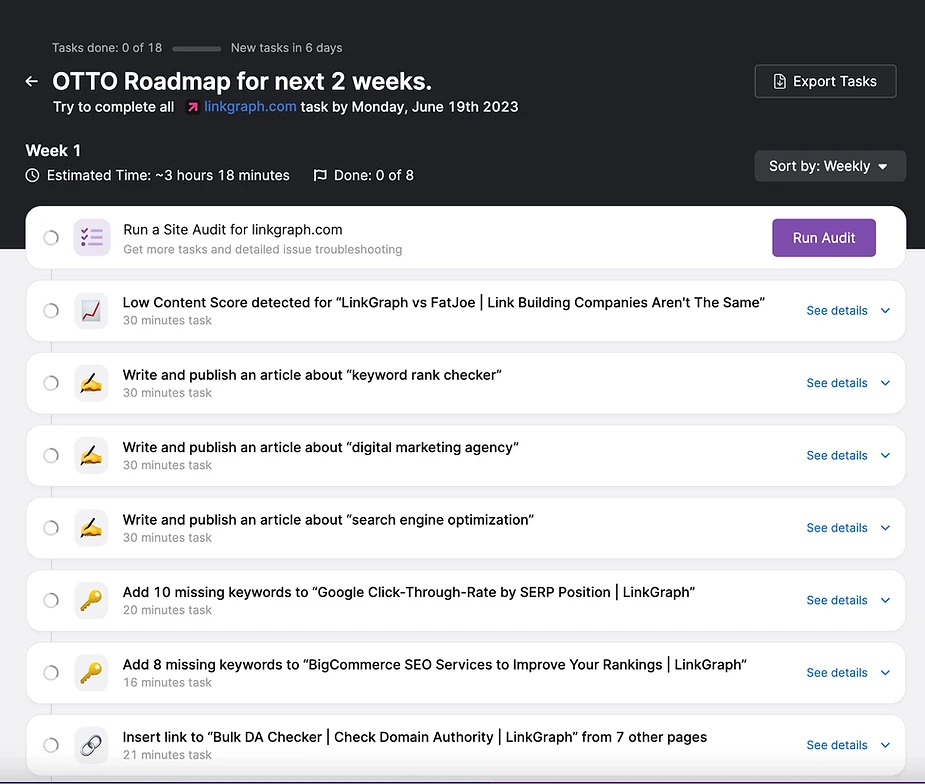Click the Write and publish search engine optimization title
Screen dimensions: 925x784
pos(328,520)
